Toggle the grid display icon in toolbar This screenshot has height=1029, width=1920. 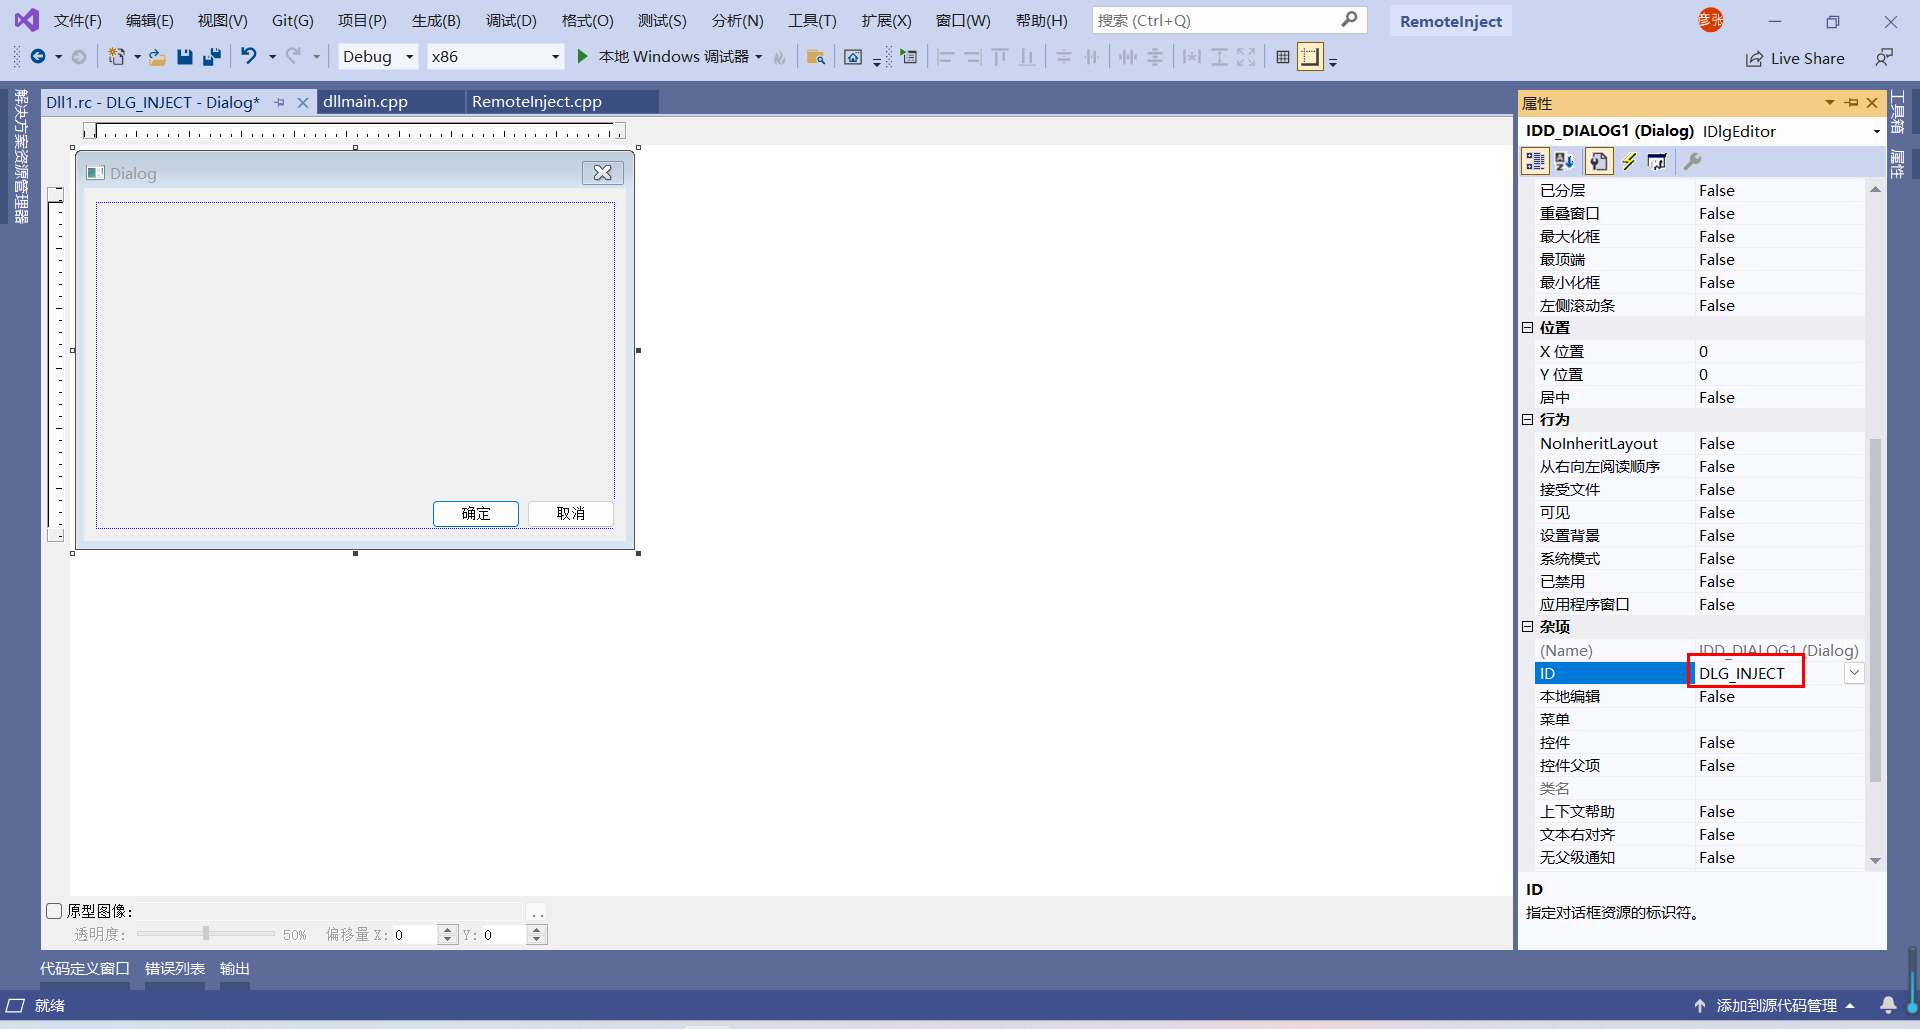[1283, 57]
